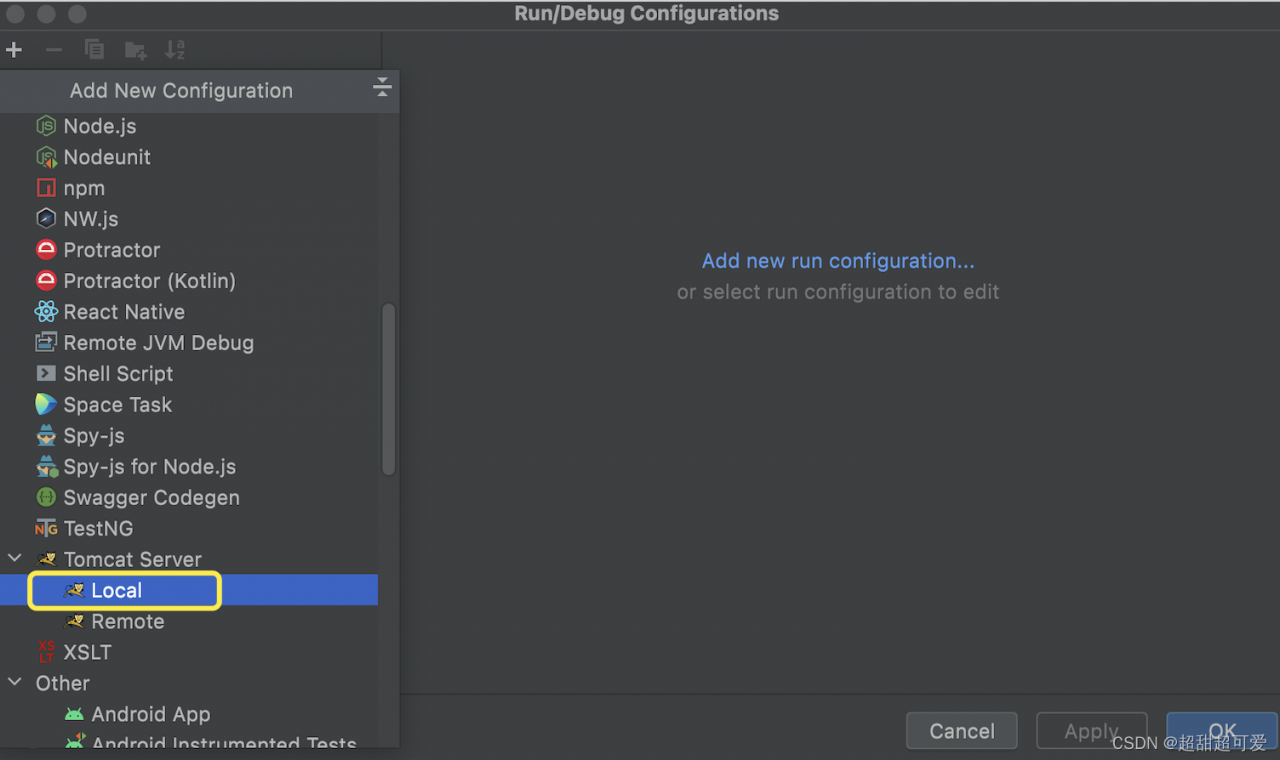The width and height of the screenshot is (1280, 760).
Task: Choose the Nodeunit configuration type
Action: pyautogui.click(x=189, y=157)
